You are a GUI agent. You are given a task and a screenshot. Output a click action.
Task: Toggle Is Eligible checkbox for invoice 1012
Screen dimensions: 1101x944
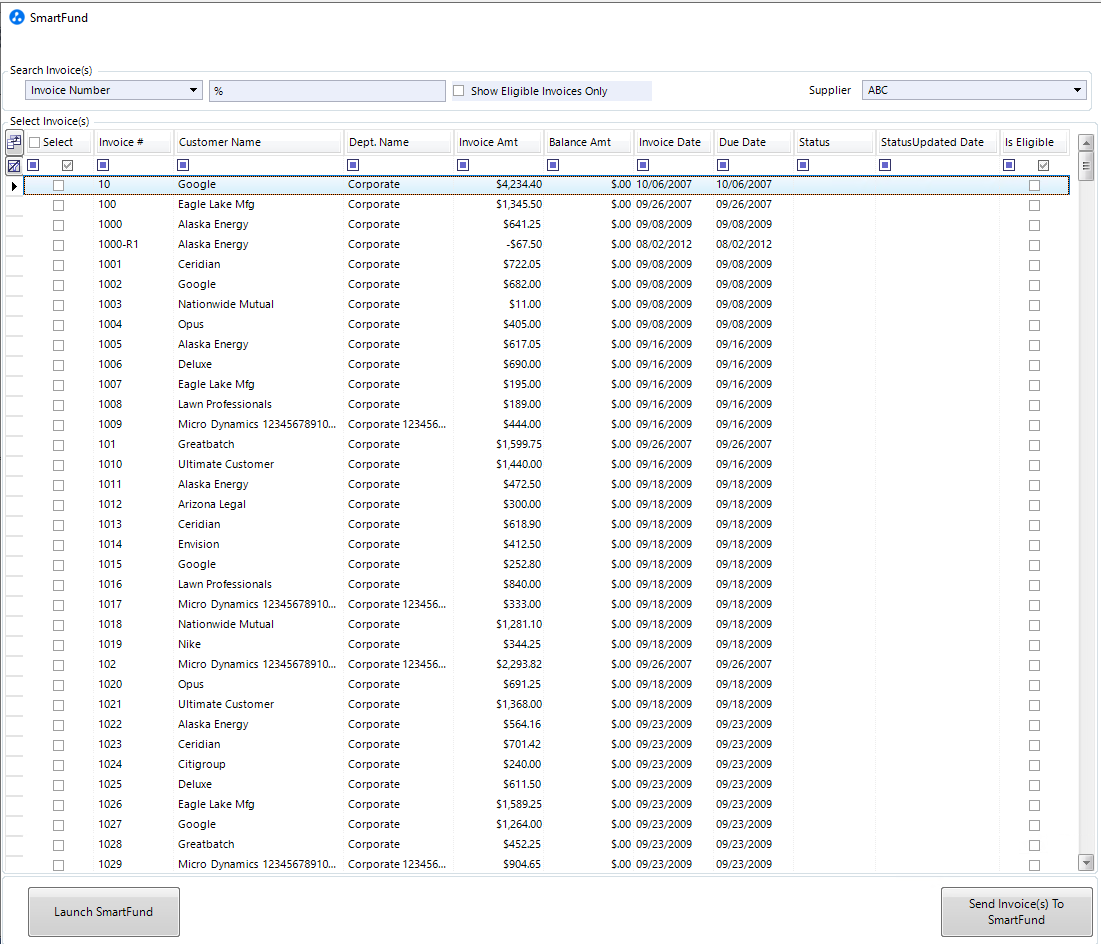[x=1034, y=505]
